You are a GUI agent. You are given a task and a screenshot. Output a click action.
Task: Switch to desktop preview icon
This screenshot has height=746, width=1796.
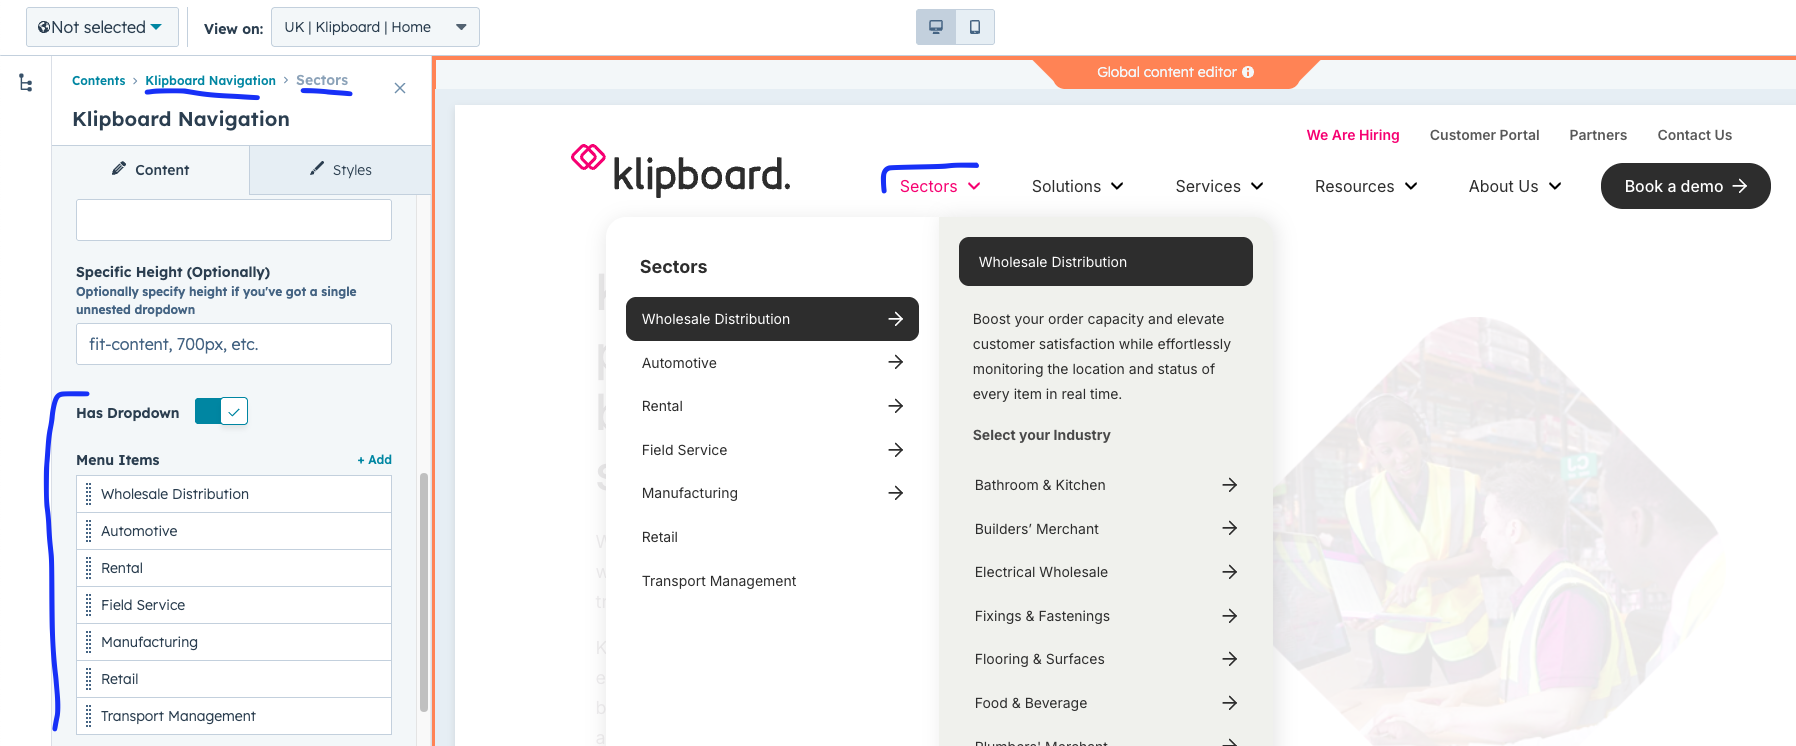[936, 27]
